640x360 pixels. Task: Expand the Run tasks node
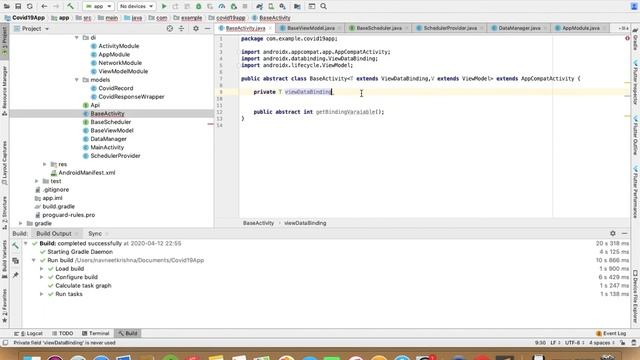(42, 294)
